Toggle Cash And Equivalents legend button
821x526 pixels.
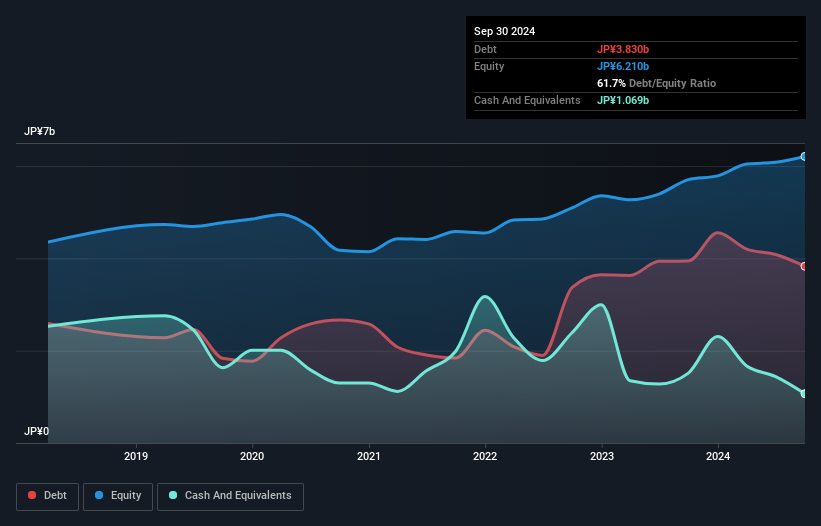point(230,496)
